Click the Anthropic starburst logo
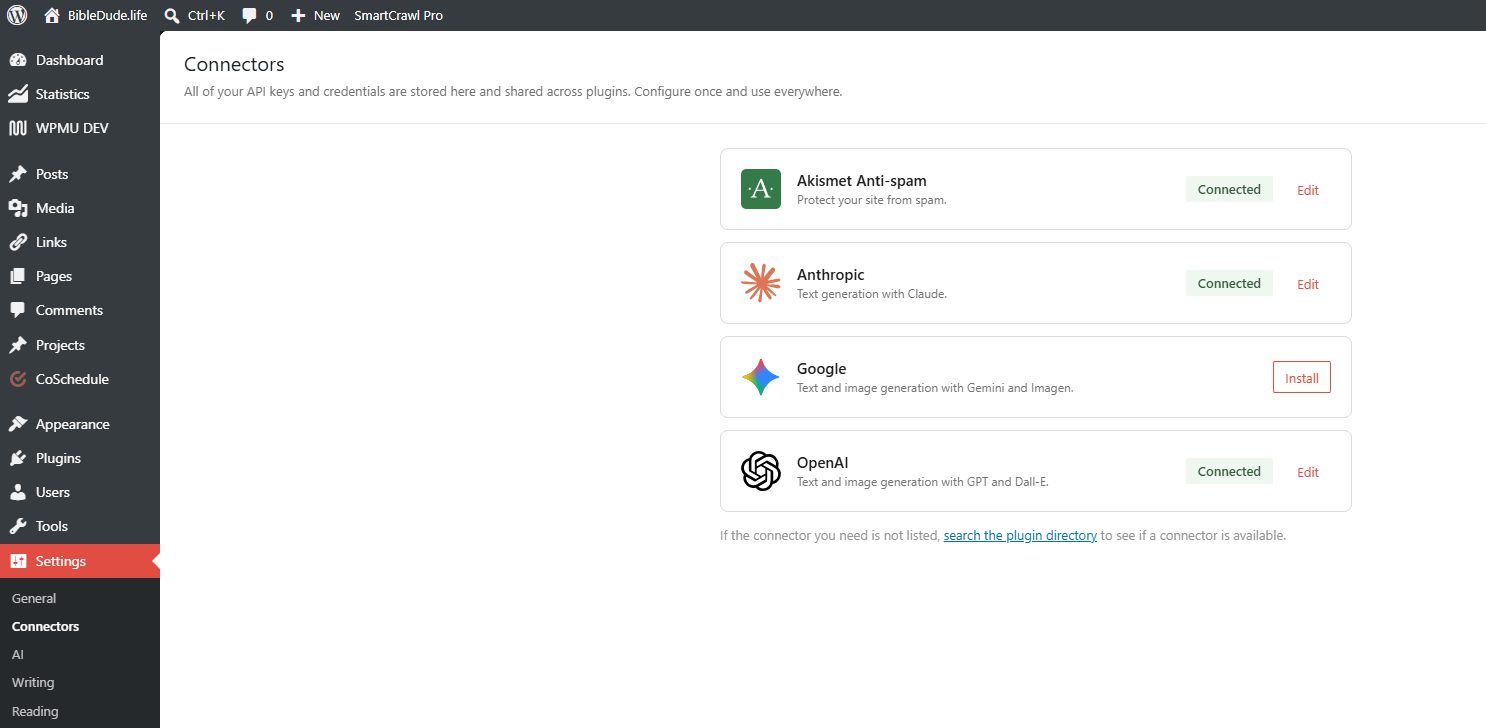 tap(760, 283)
